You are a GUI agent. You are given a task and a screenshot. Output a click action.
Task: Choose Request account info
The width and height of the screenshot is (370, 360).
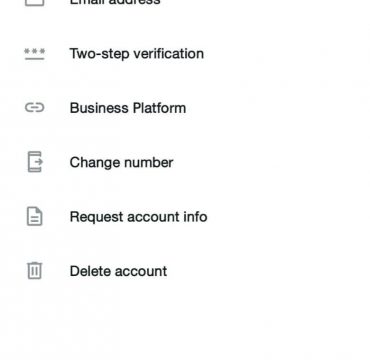pos(185,217)
